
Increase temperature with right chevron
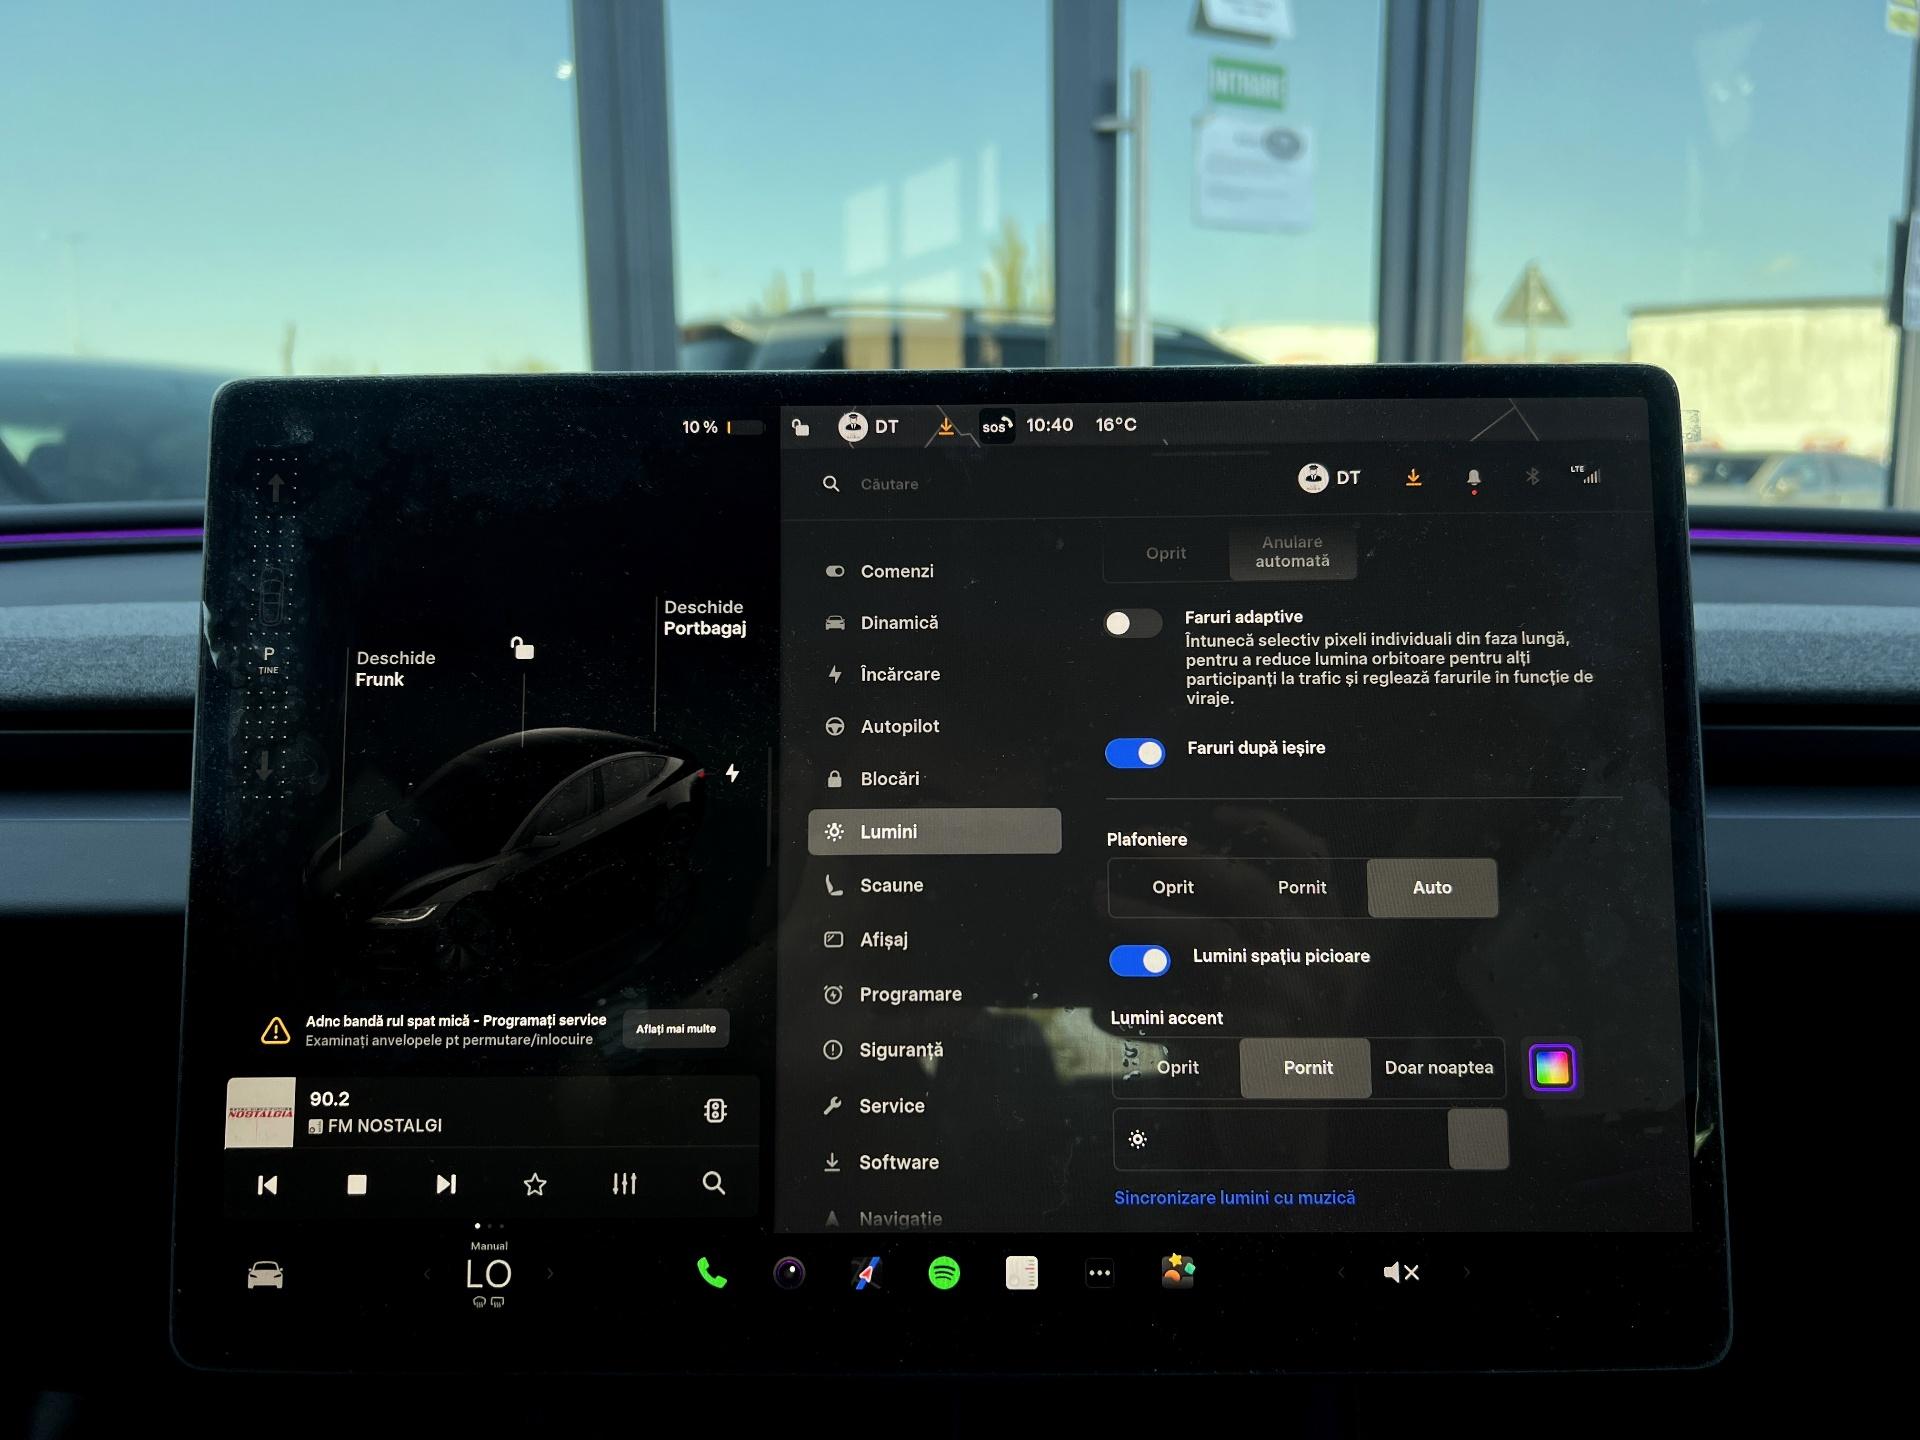click(x=550, y=1274)
